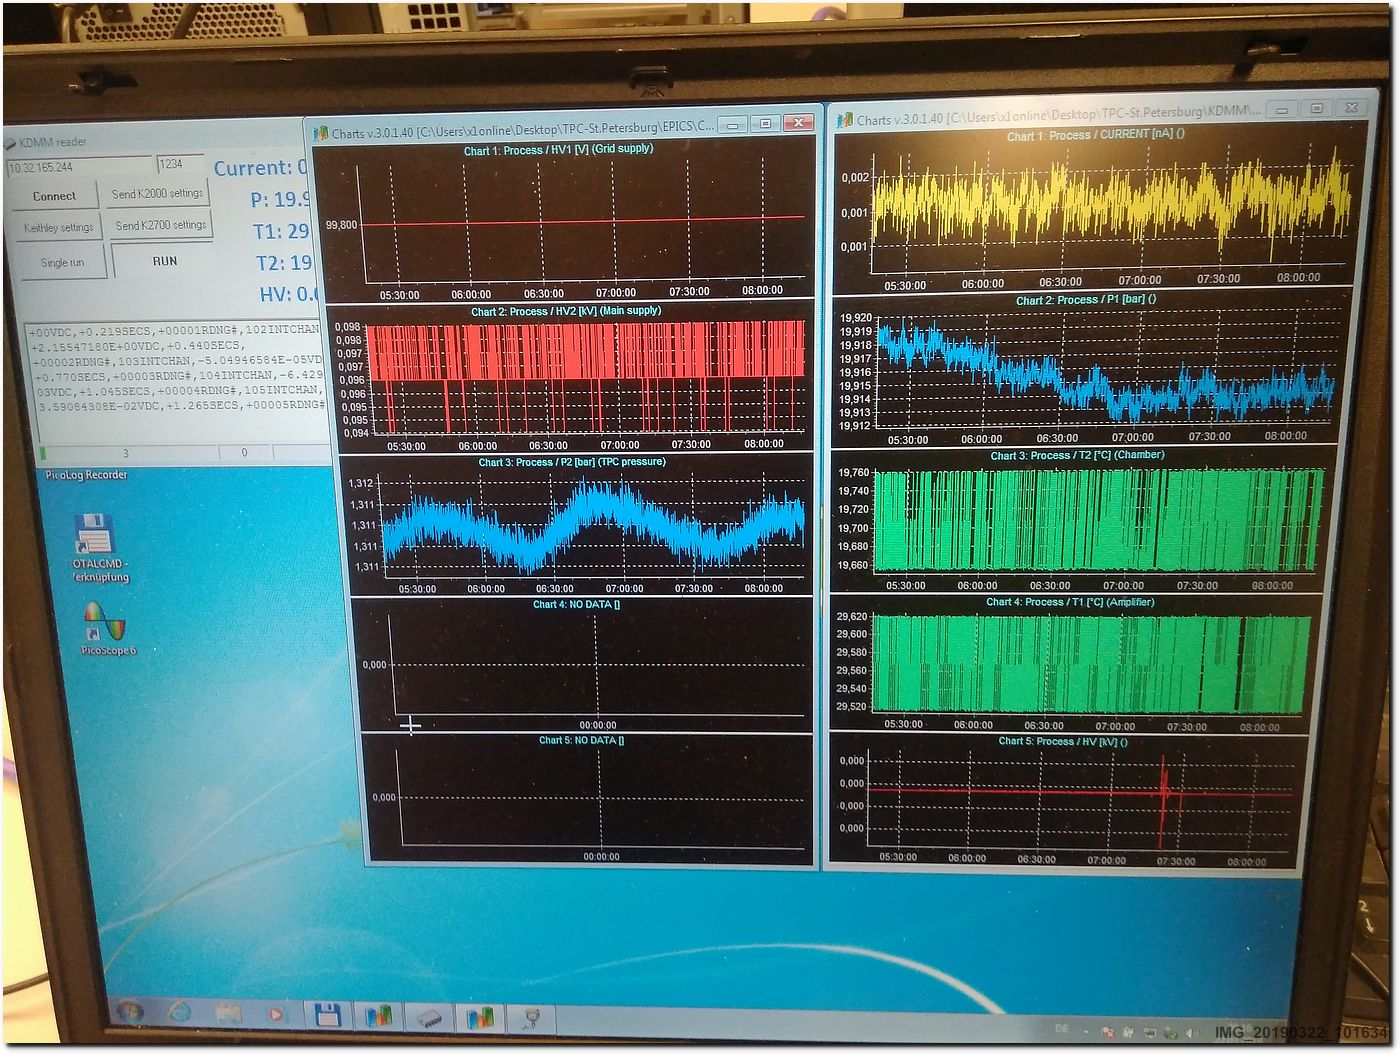Click Send K2000 settings button
The width and height of the screenshot is (1400, 1054).
click(x=157, y=193)
